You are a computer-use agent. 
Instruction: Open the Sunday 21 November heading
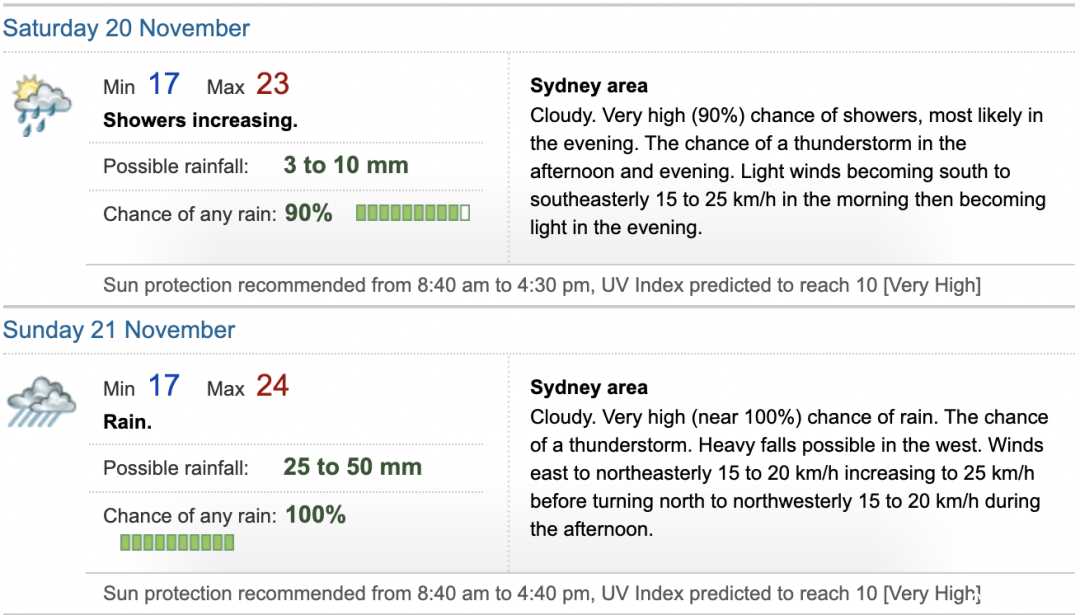[119, 330]
